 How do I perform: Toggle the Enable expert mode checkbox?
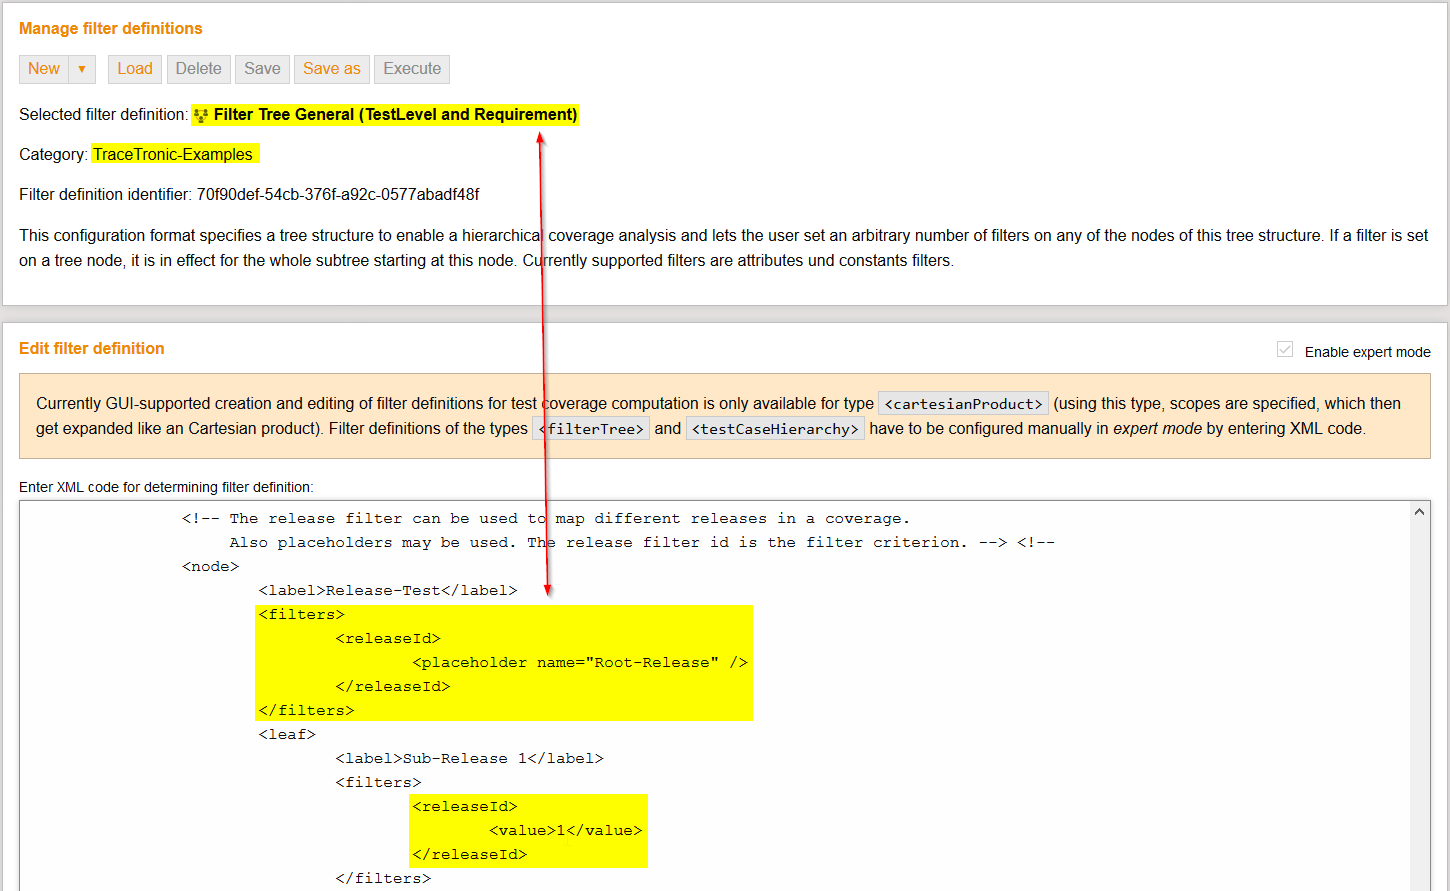click(1285, 350)
